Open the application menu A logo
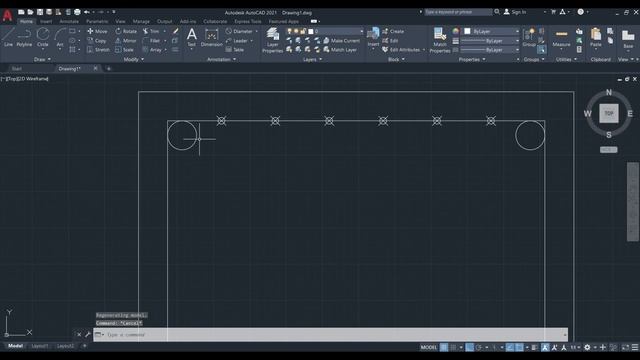The image size is (640, 360). [x=7, y=16]
